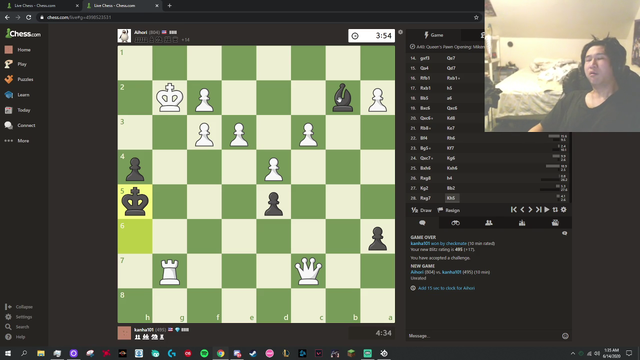Resign the game

449,210
